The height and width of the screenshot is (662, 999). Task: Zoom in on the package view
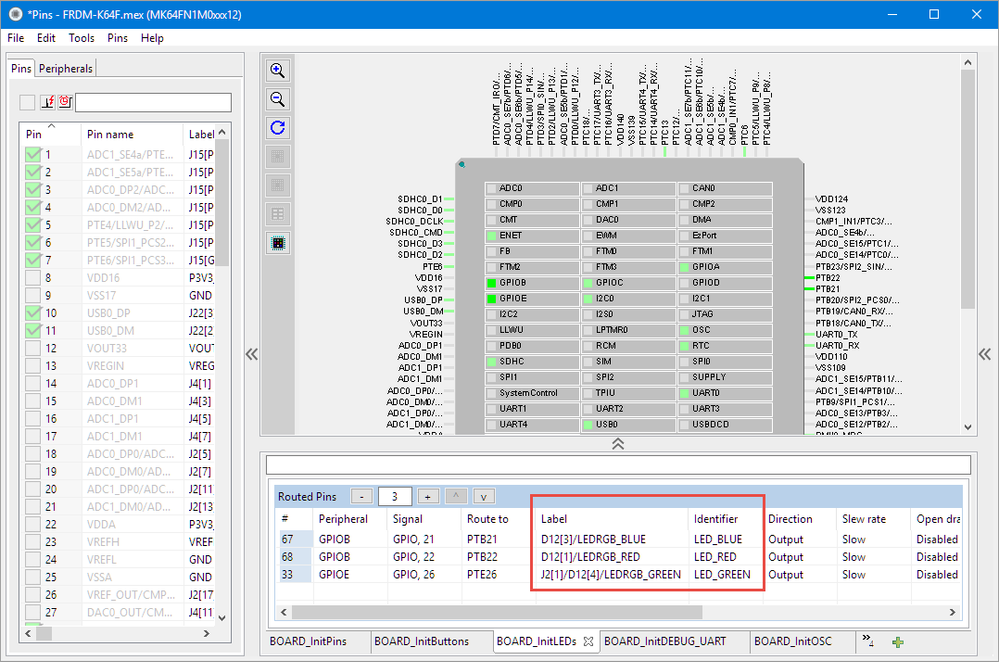pos(278,71)
